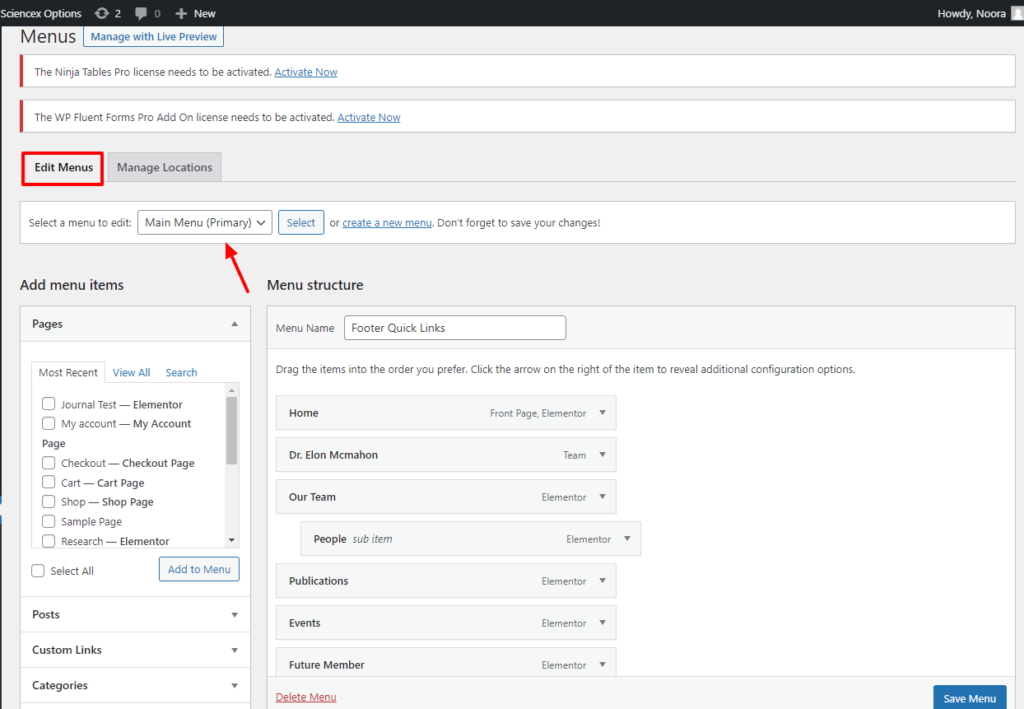Click the Save Menu button
The height and width of the screenshot is (709, 1024).
pos(969,698)
